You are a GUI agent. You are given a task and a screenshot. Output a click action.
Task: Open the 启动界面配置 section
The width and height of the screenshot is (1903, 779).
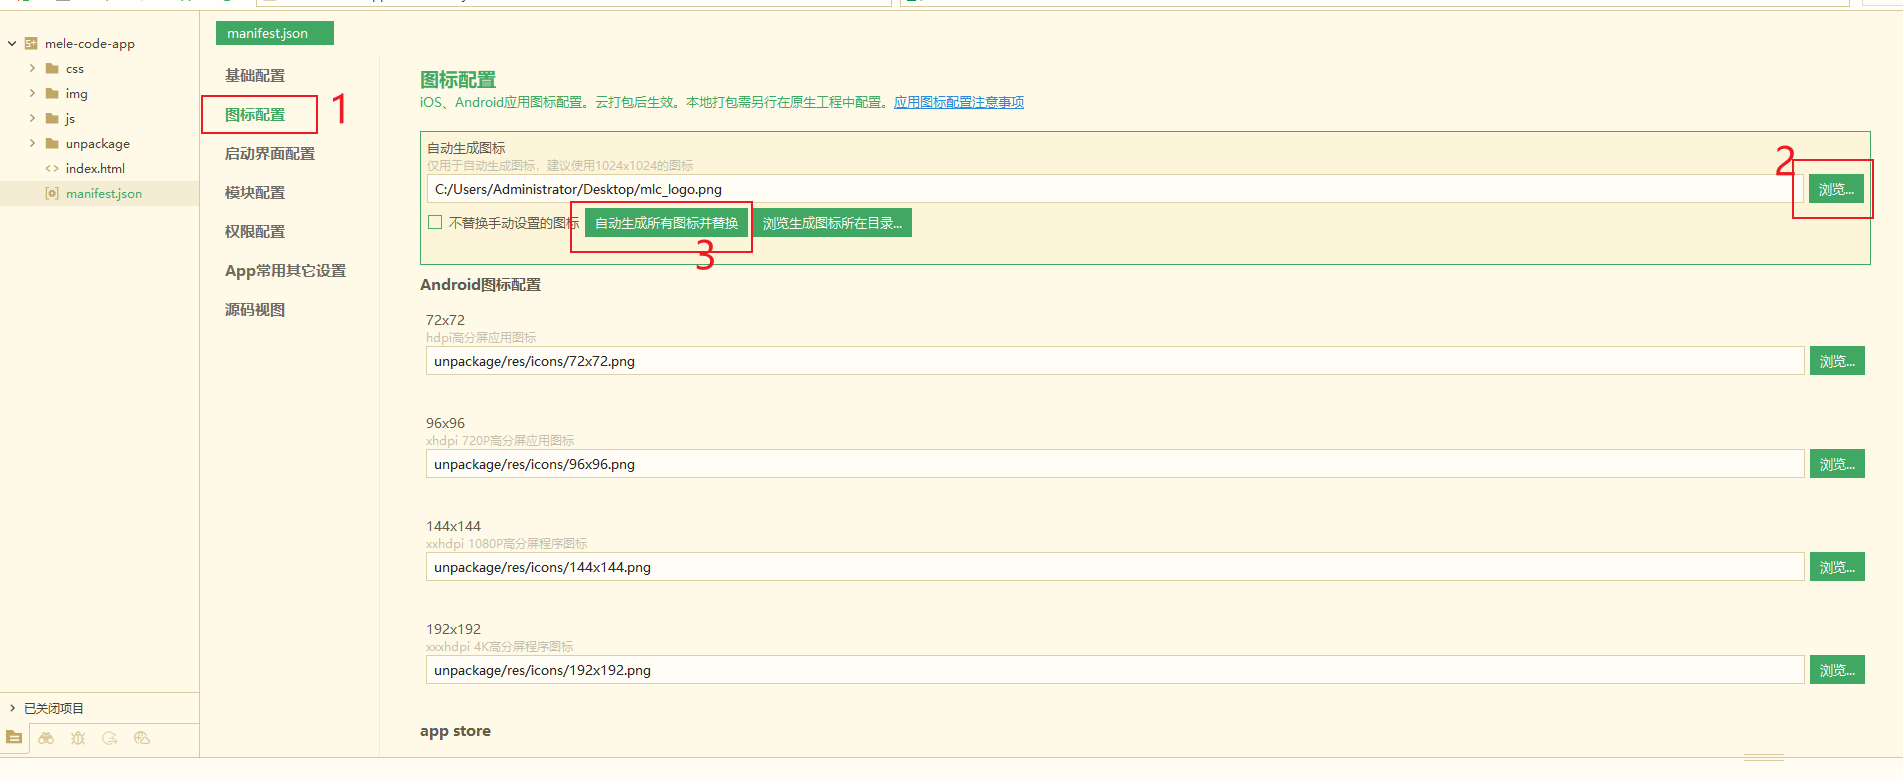point(269,154)
